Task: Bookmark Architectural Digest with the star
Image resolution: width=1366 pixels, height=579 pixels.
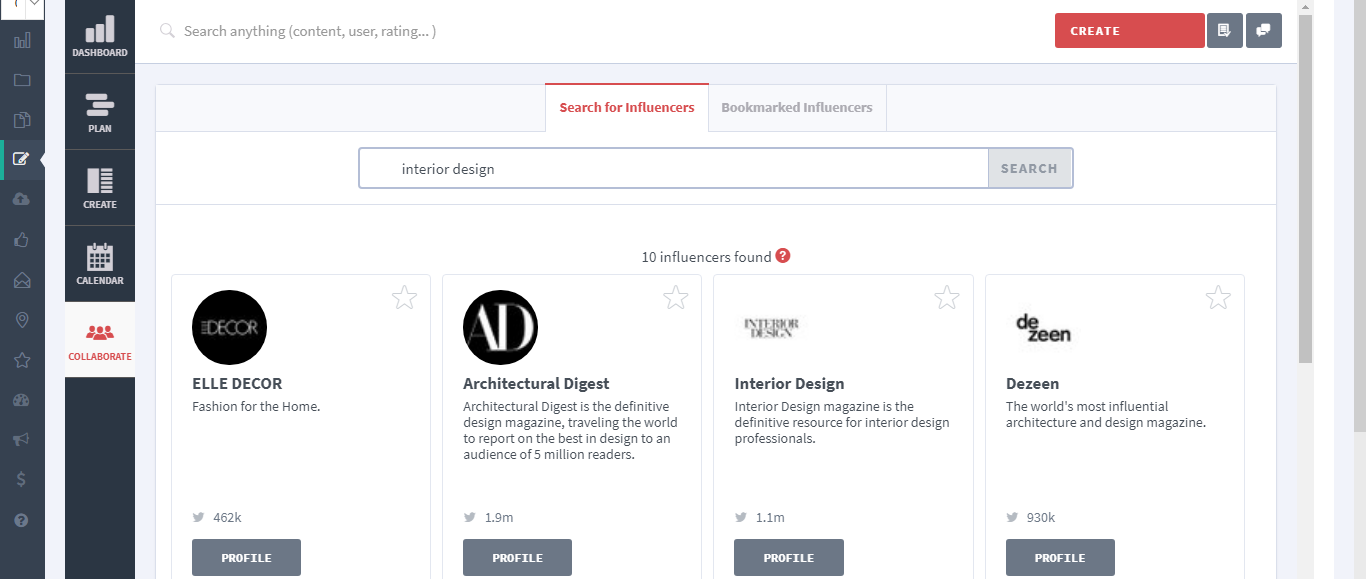Action: click(x=675, y=297)
